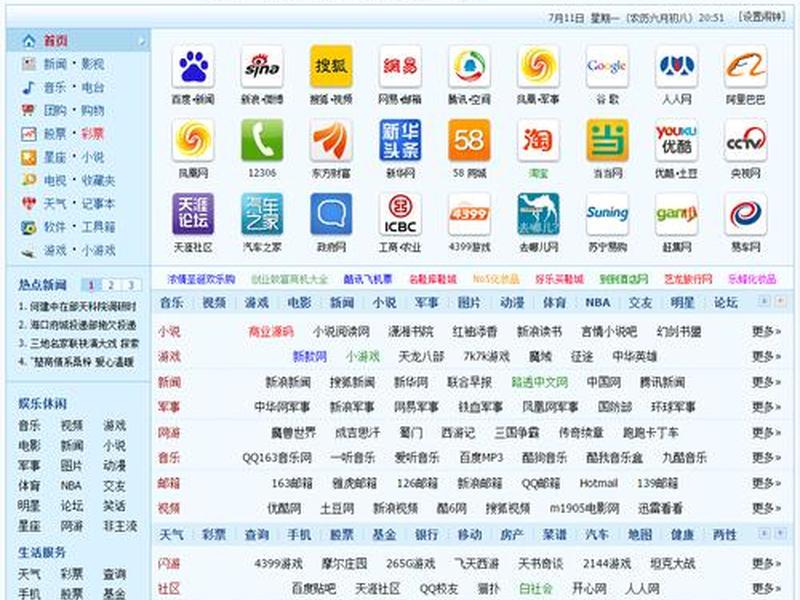Open the Sina Weibo icon
Image resolution: width=800 pixels, height=600 pixels.
pos(262,66)
